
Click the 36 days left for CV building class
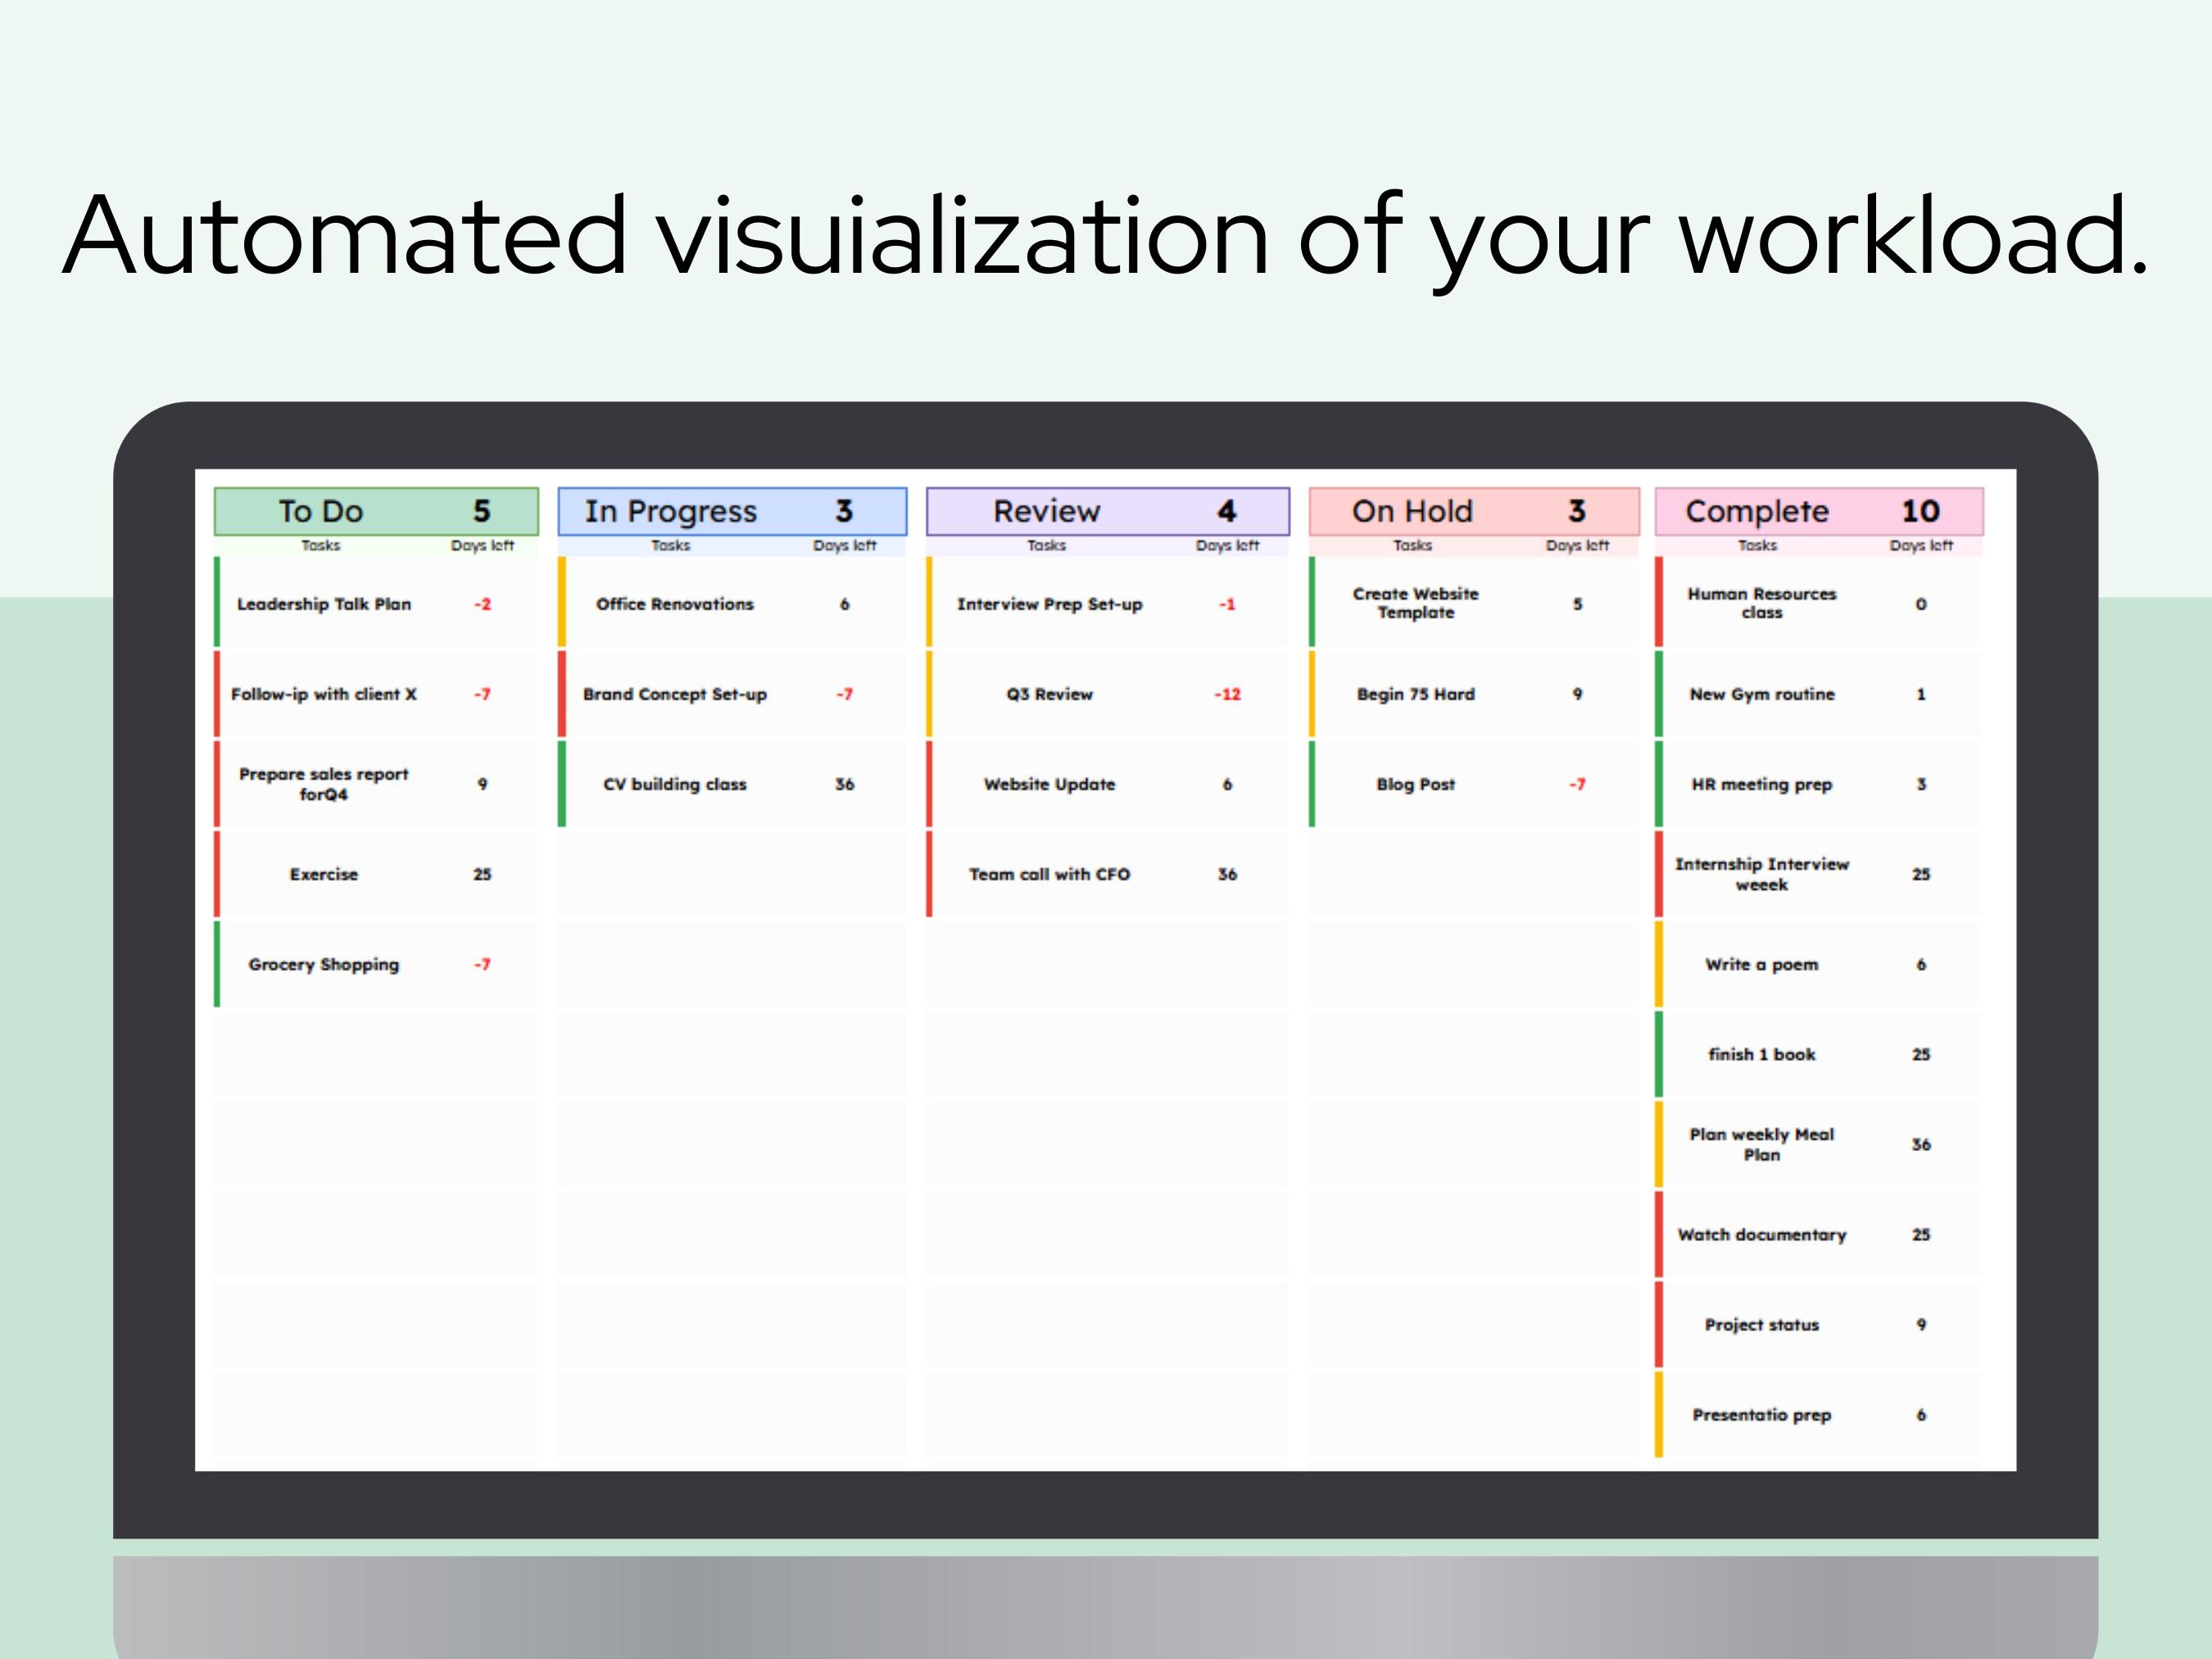click(844, 784)
